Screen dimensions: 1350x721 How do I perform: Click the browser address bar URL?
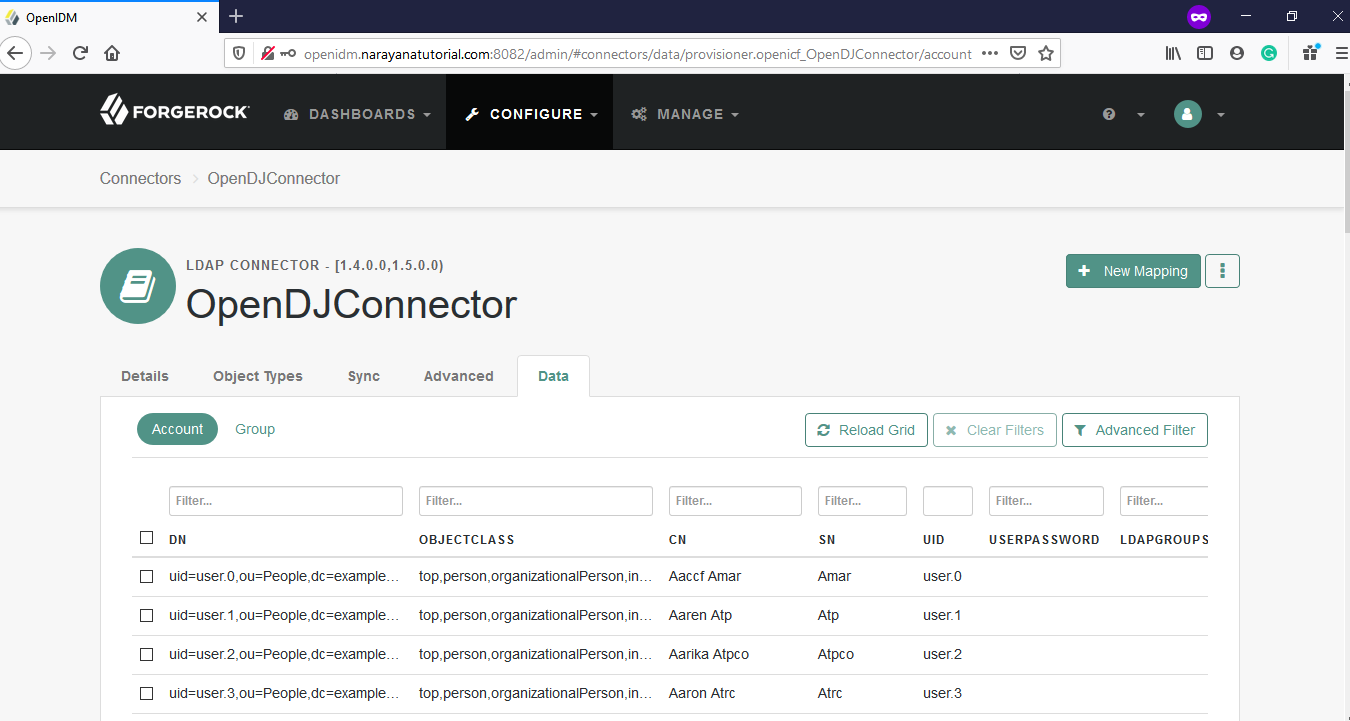tap(638, 54)
